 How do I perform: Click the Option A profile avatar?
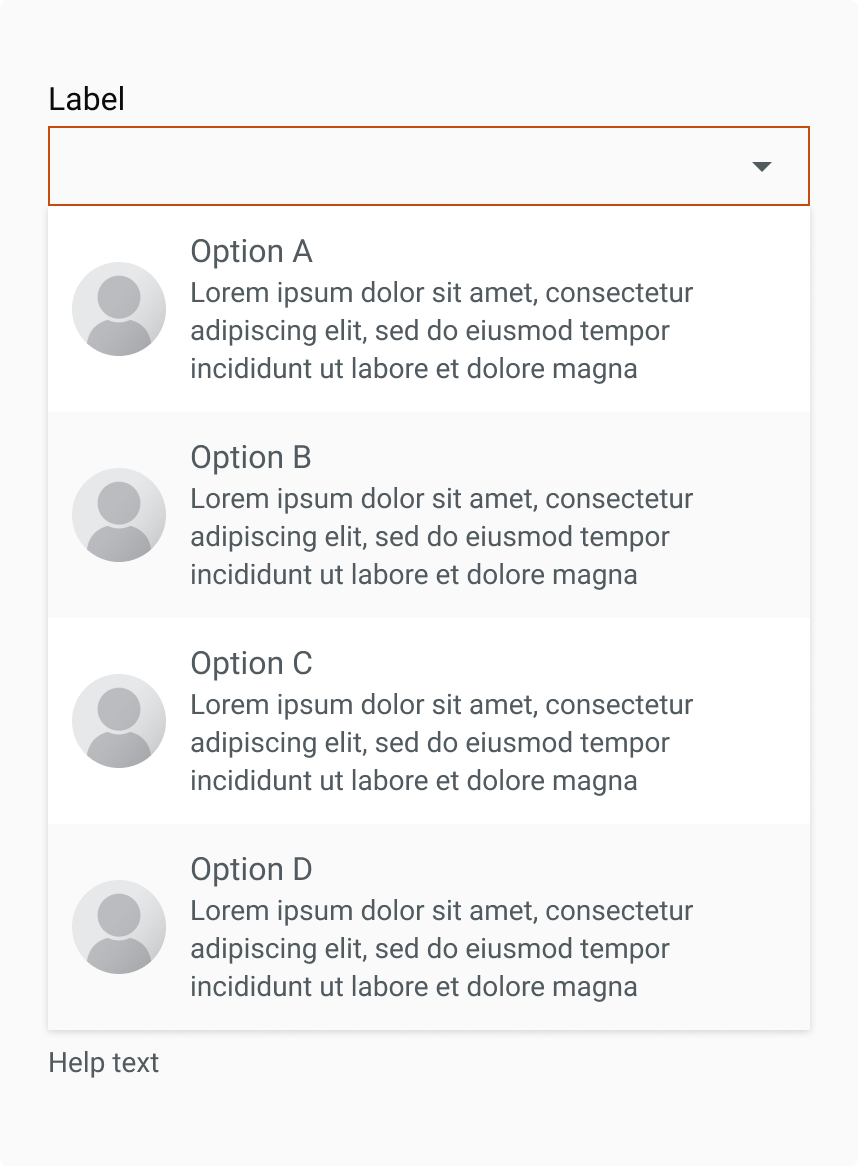(119, 309)
